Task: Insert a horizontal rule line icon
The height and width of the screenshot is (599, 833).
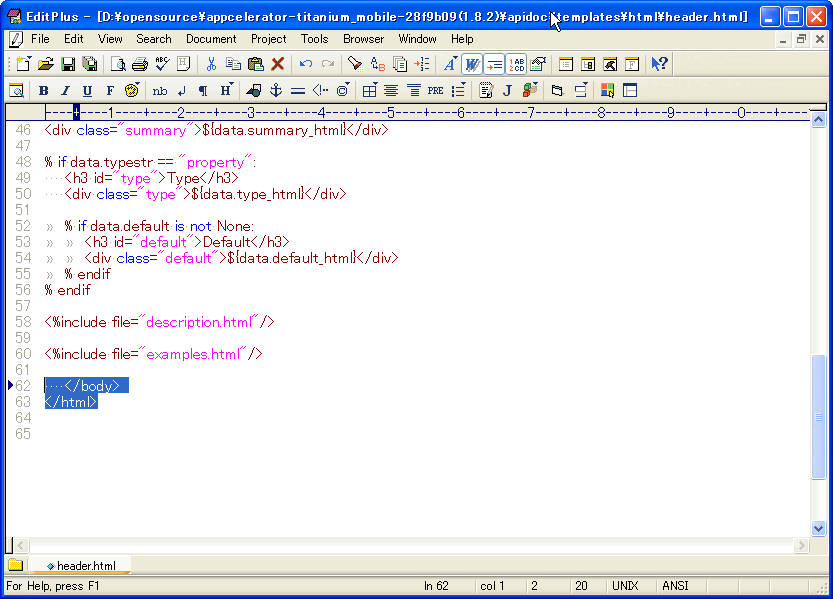Action: pos(298,91)
